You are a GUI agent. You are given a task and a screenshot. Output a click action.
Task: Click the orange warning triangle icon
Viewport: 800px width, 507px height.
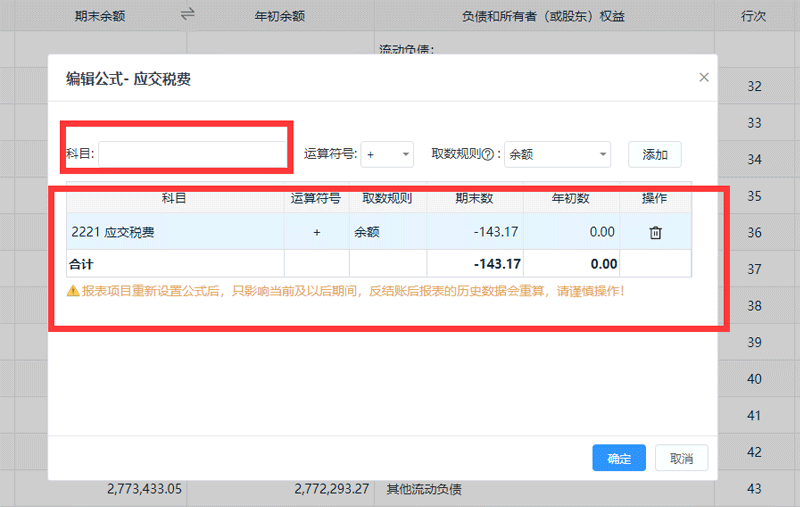coord(73,291)
